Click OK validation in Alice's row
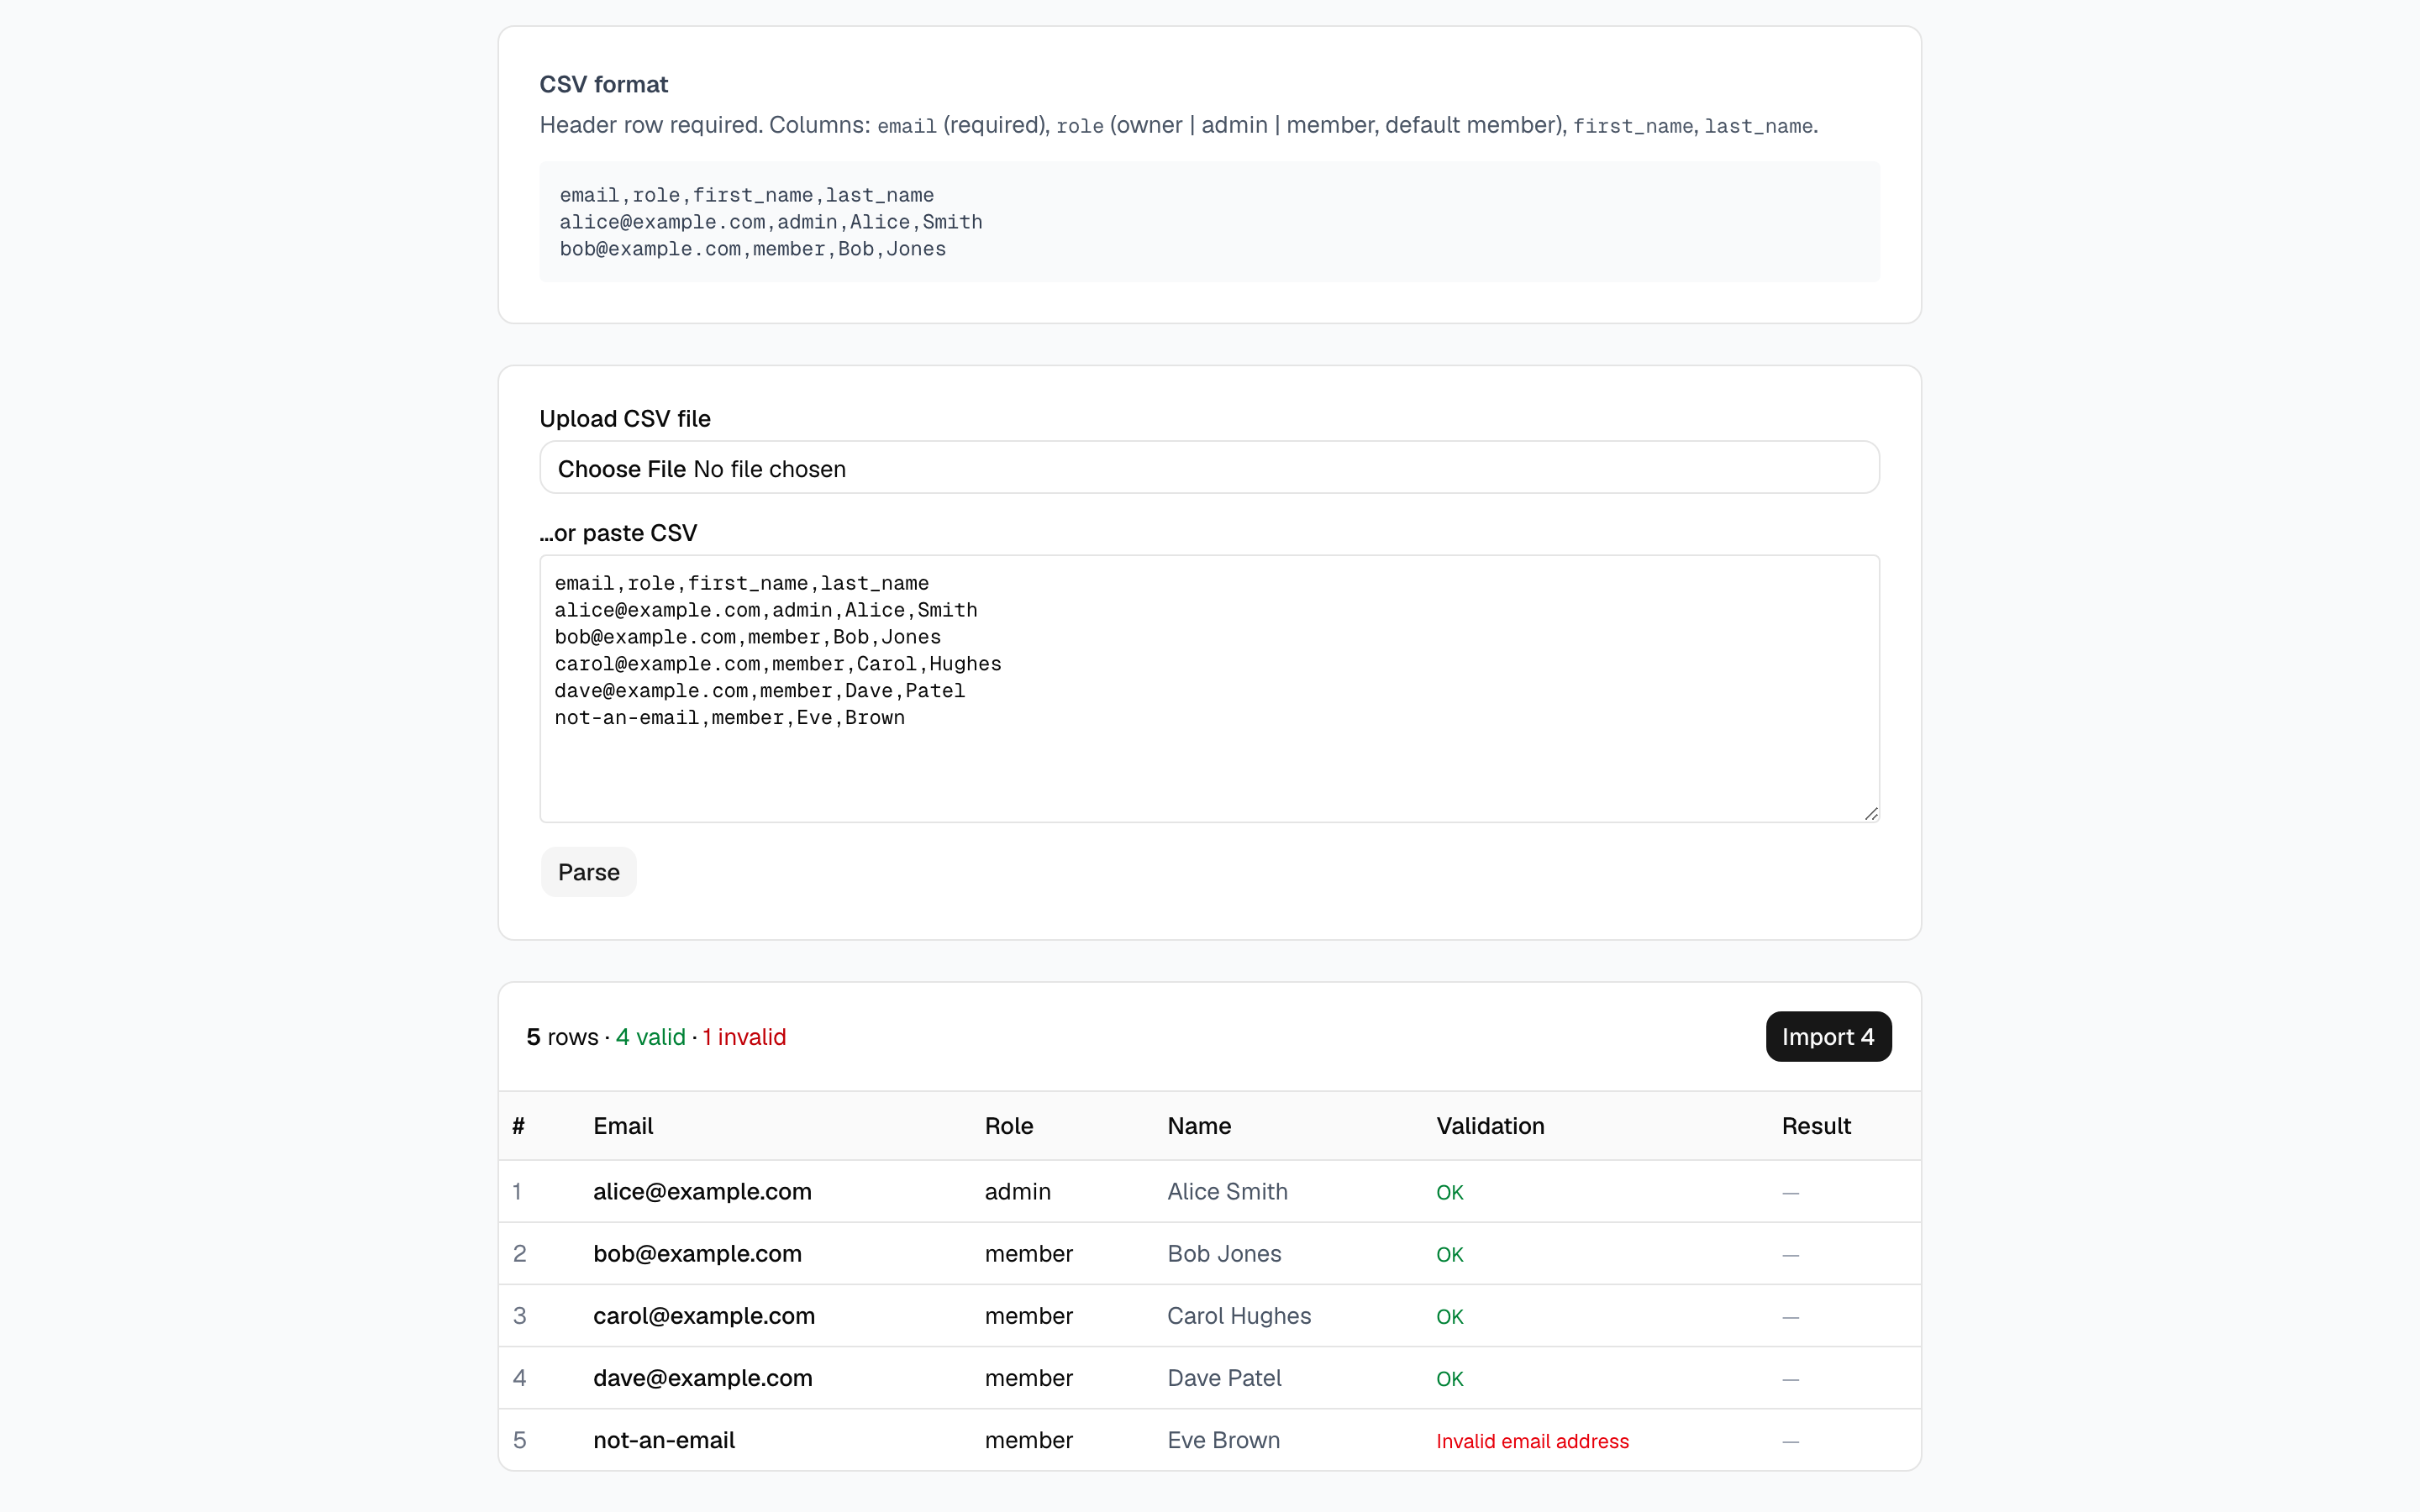Viewport: 2420px width, 1512px height. point(1449,1192)
